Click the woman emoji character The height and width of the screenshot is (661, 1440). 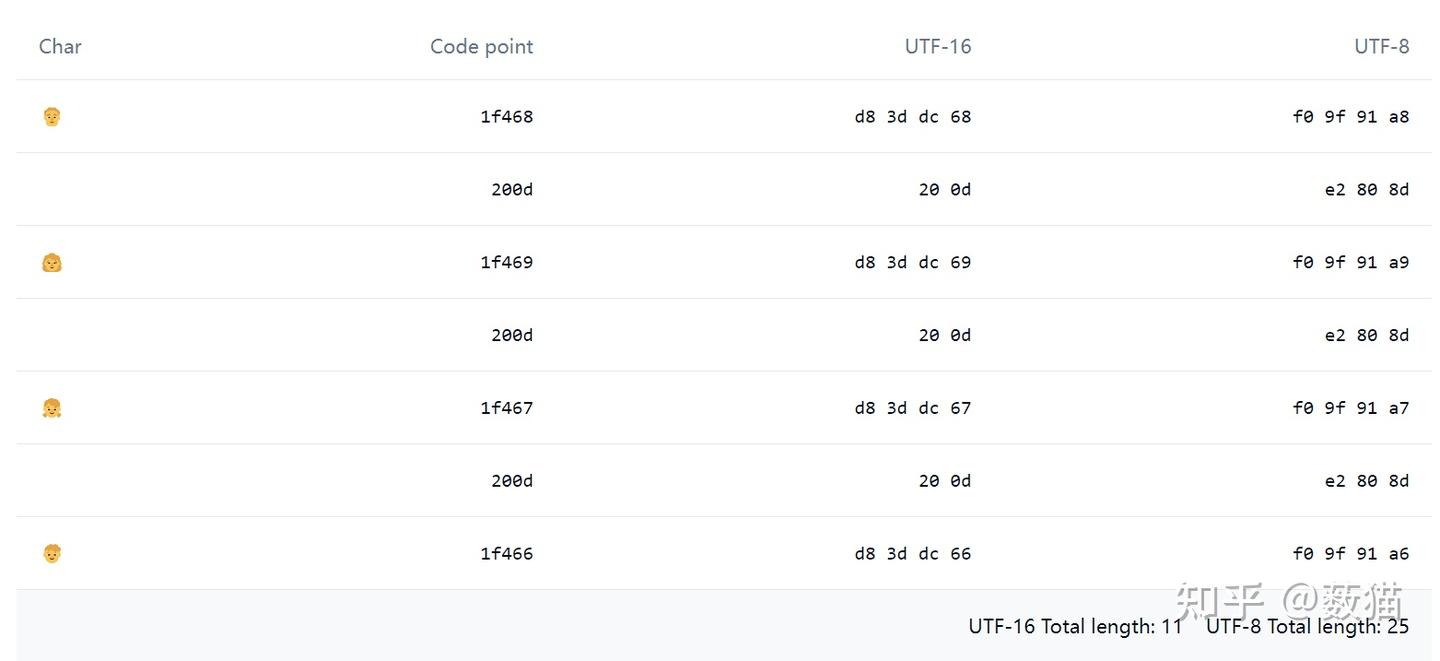(52, 263)
